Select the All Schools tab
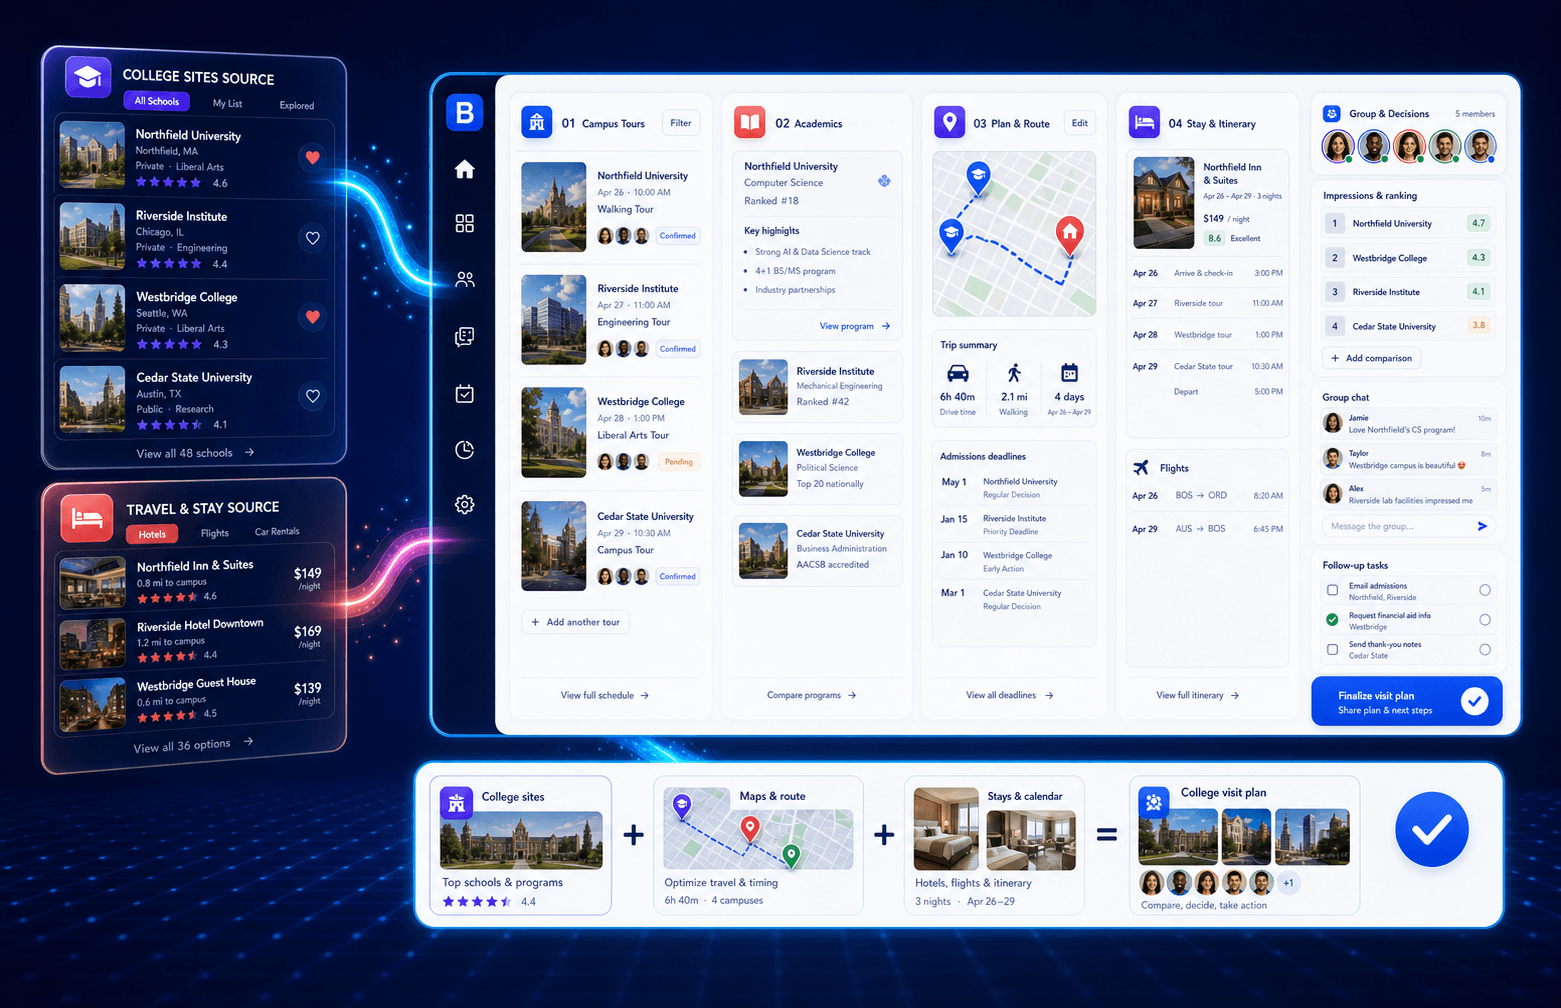 click(157, 101)
